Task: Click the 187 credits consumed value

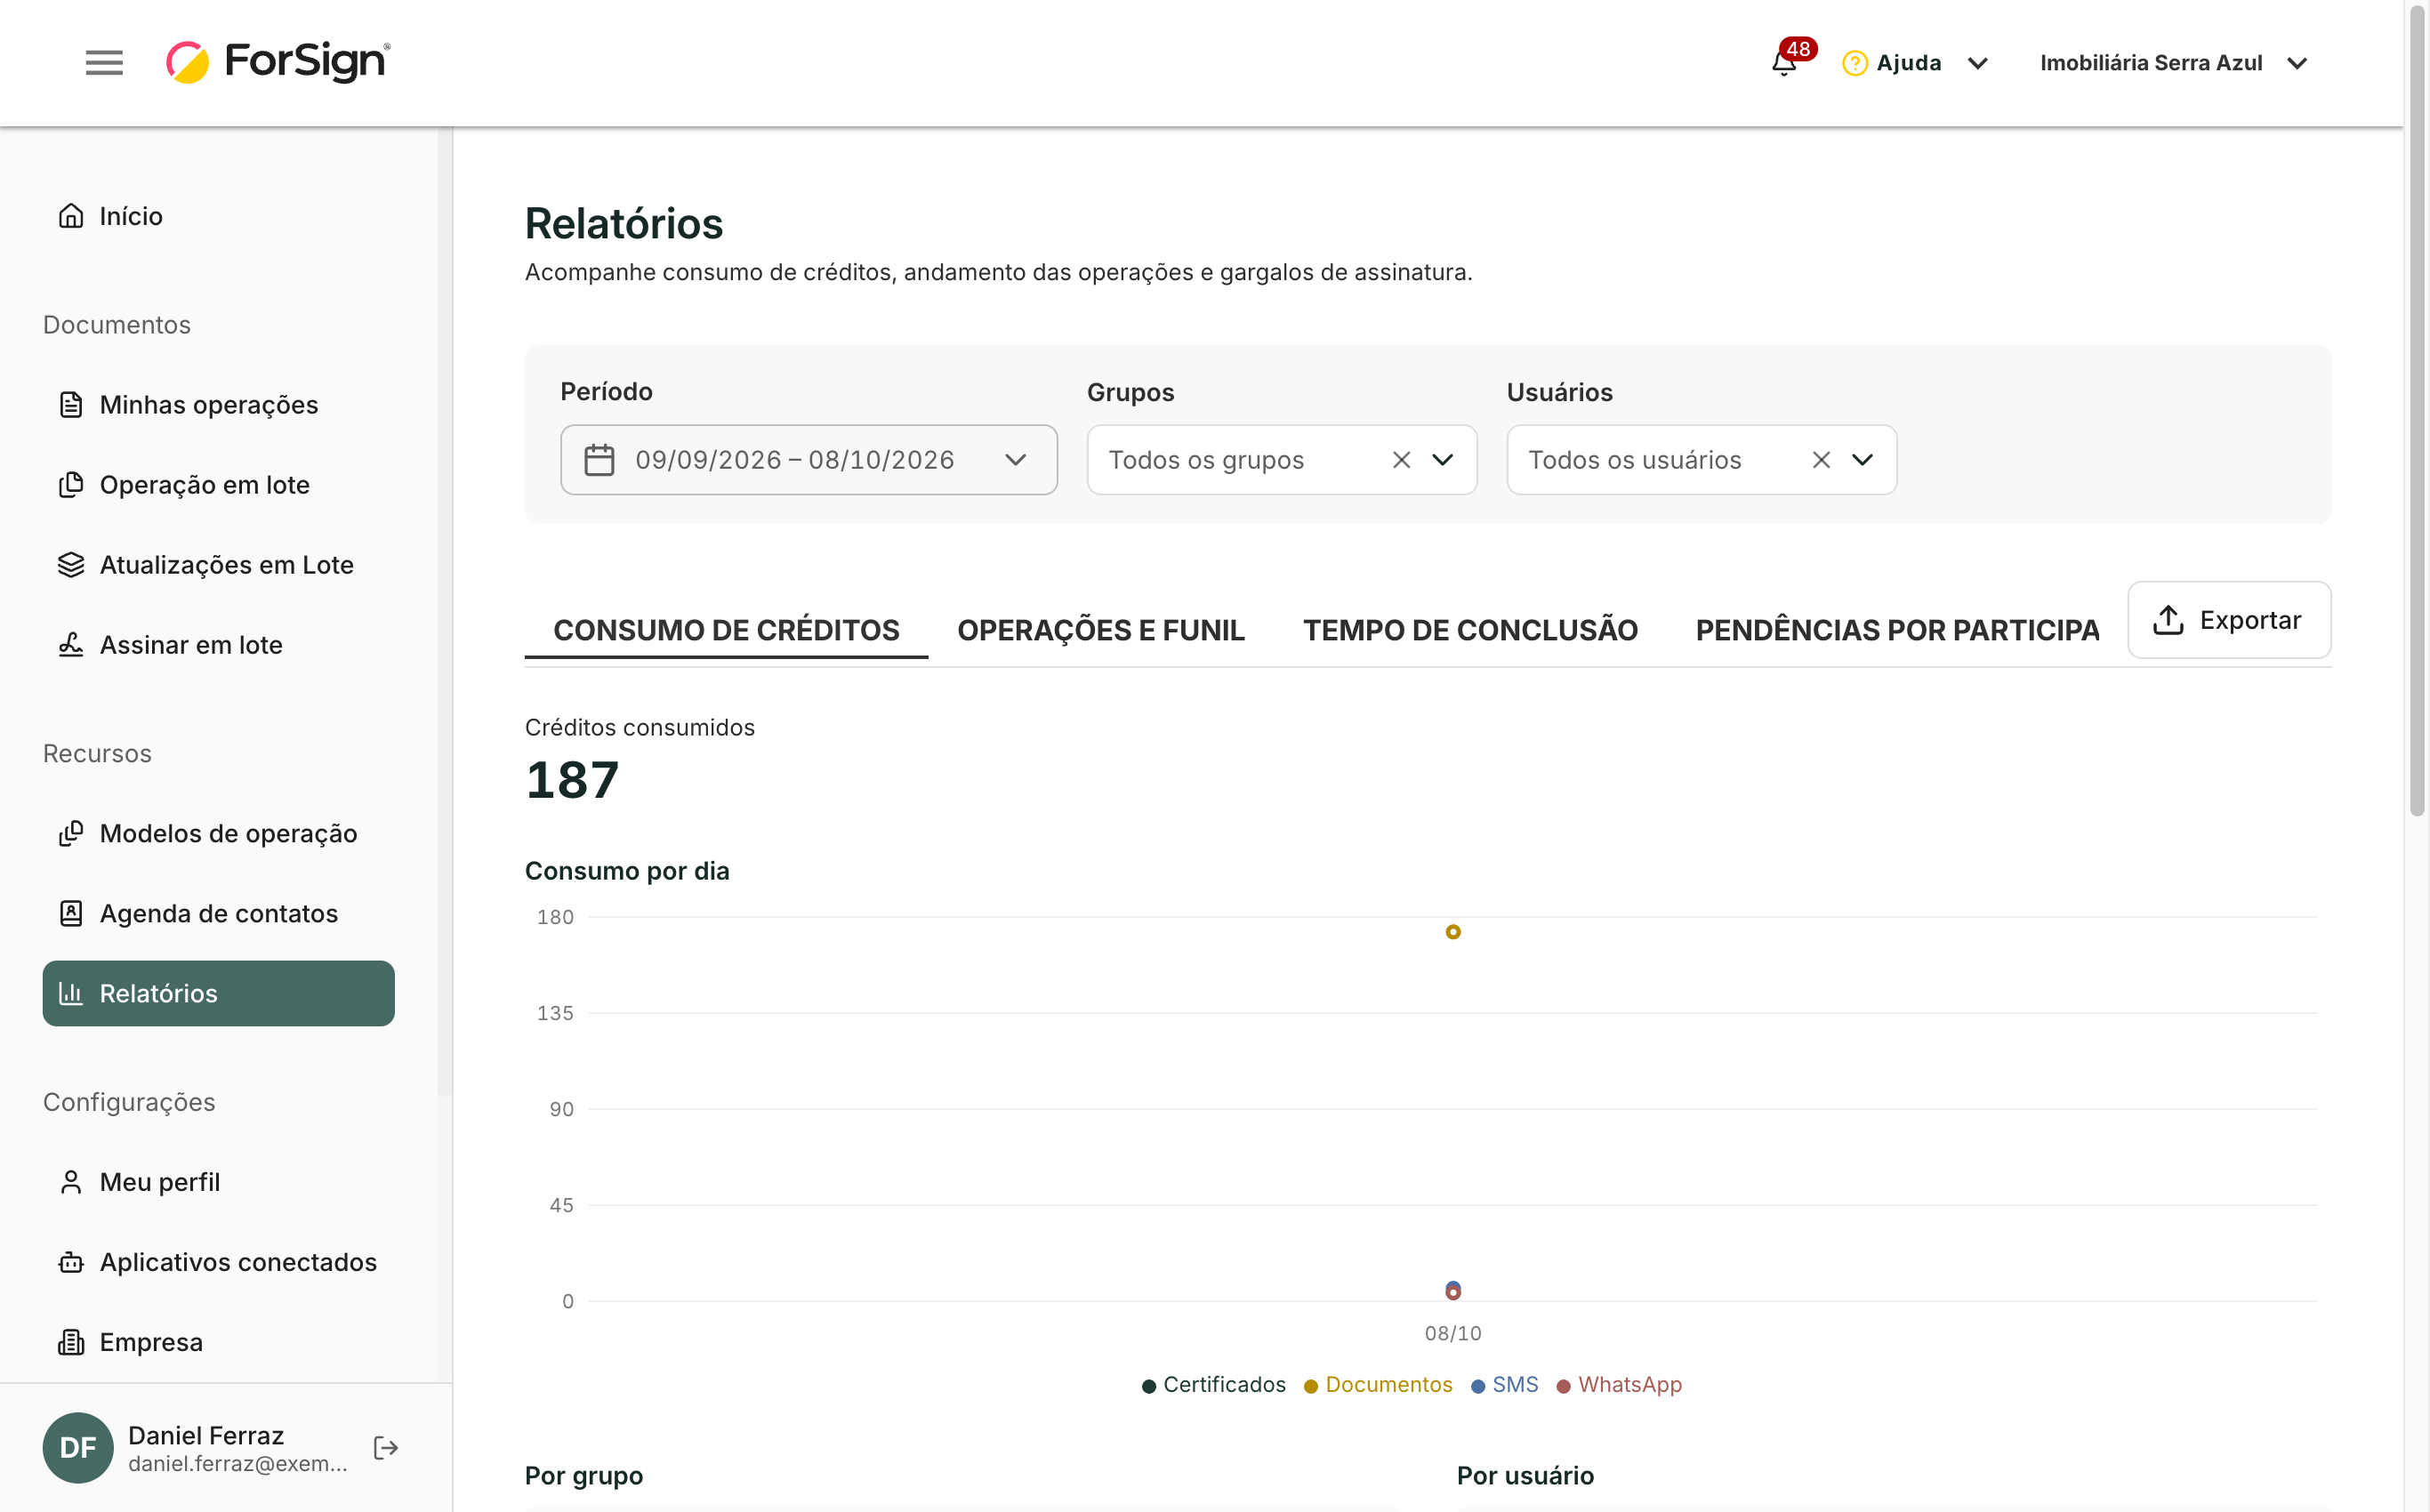Action: point(572,780)
